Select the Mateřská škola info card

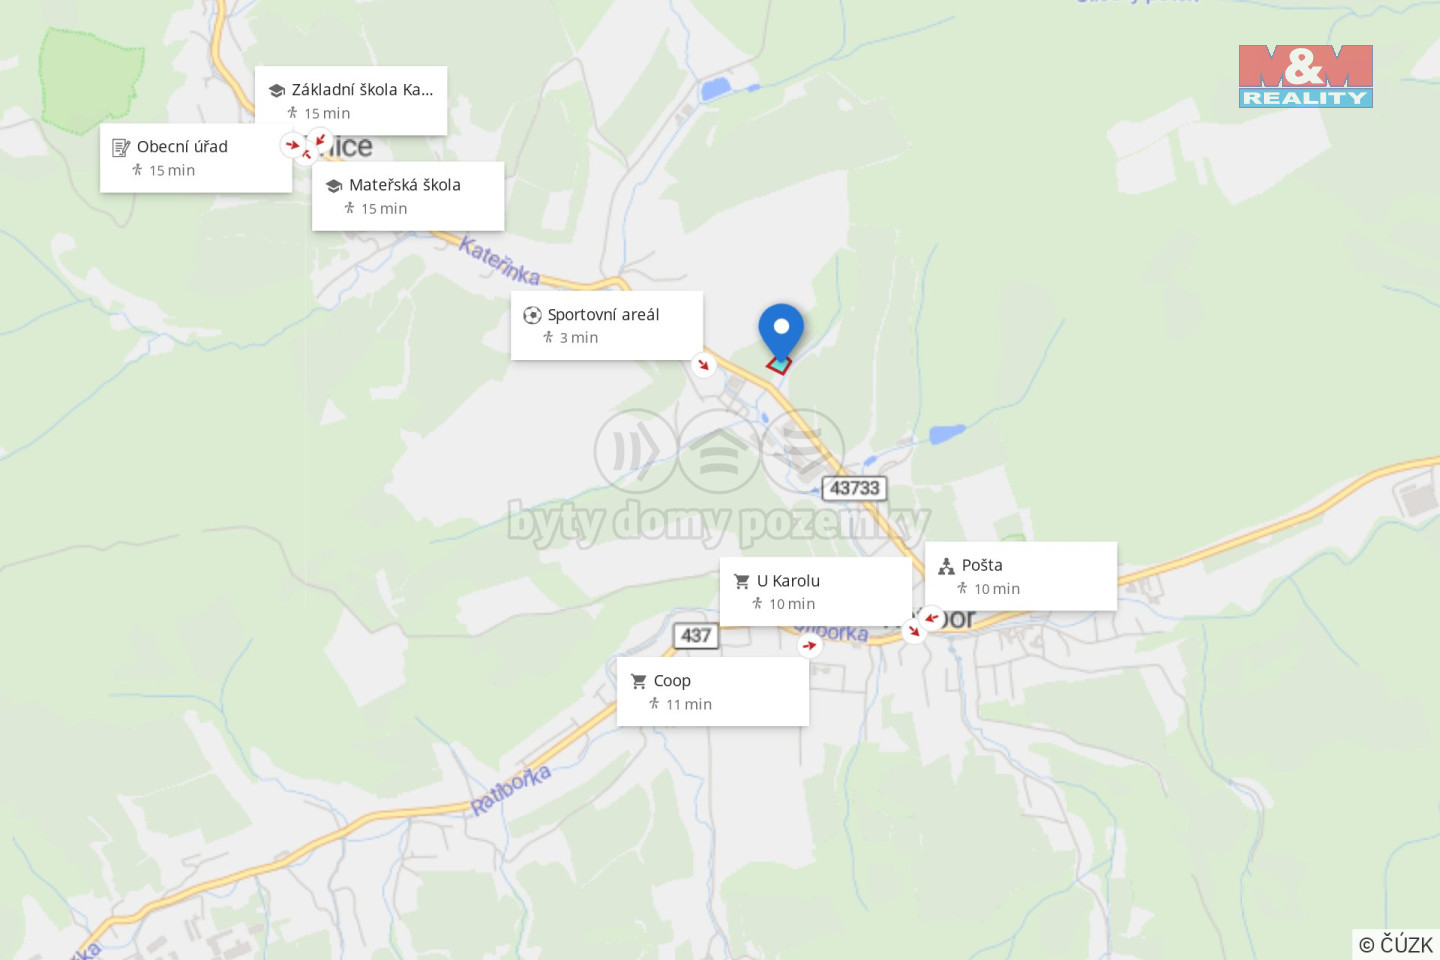click(x=408, y=196)
